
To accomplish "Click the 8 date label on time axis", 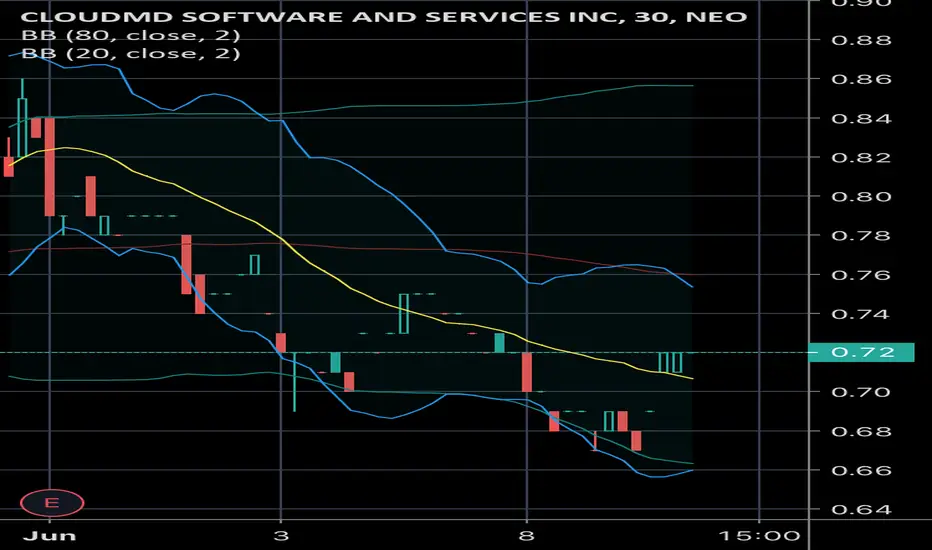I will (x=527, y=536).
